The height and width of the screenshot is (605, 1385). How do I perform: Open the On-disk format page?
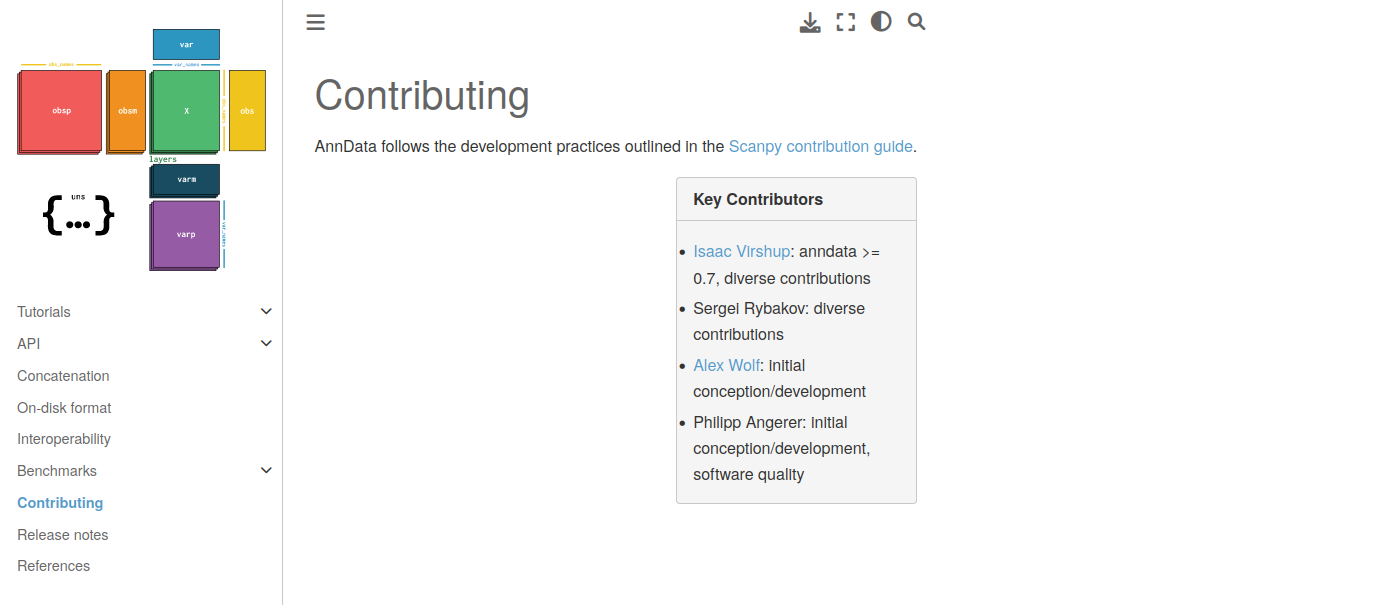[63, 407]
